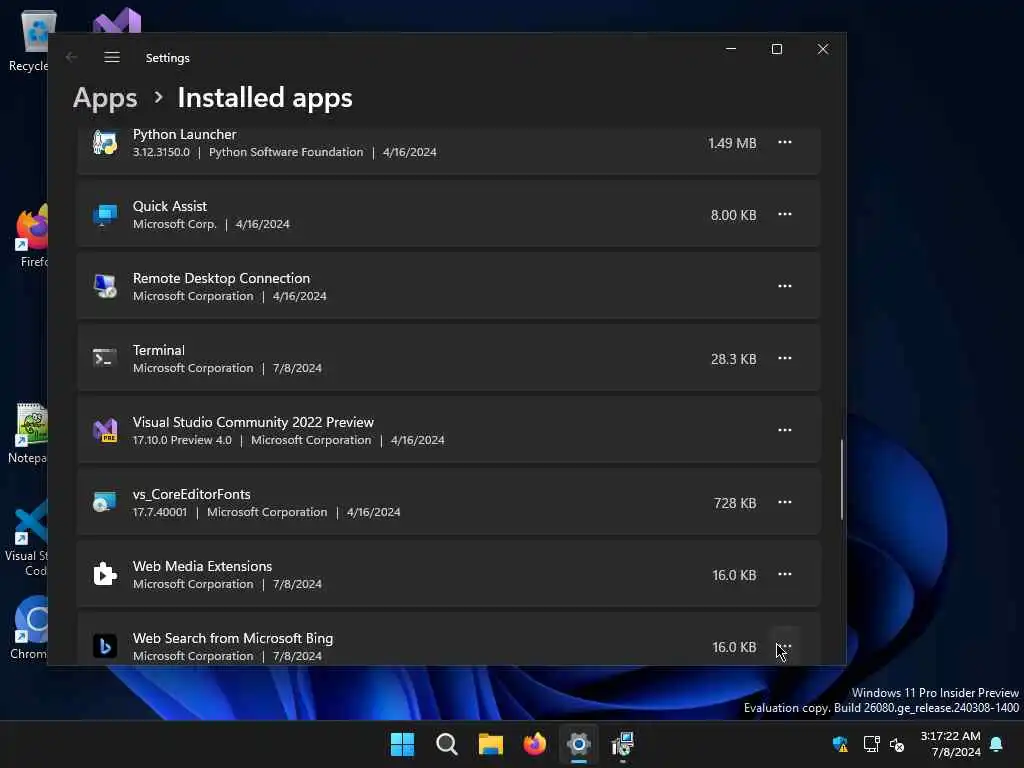Select the Quick Assist app name
The image size is (1024, 768).
170,206
